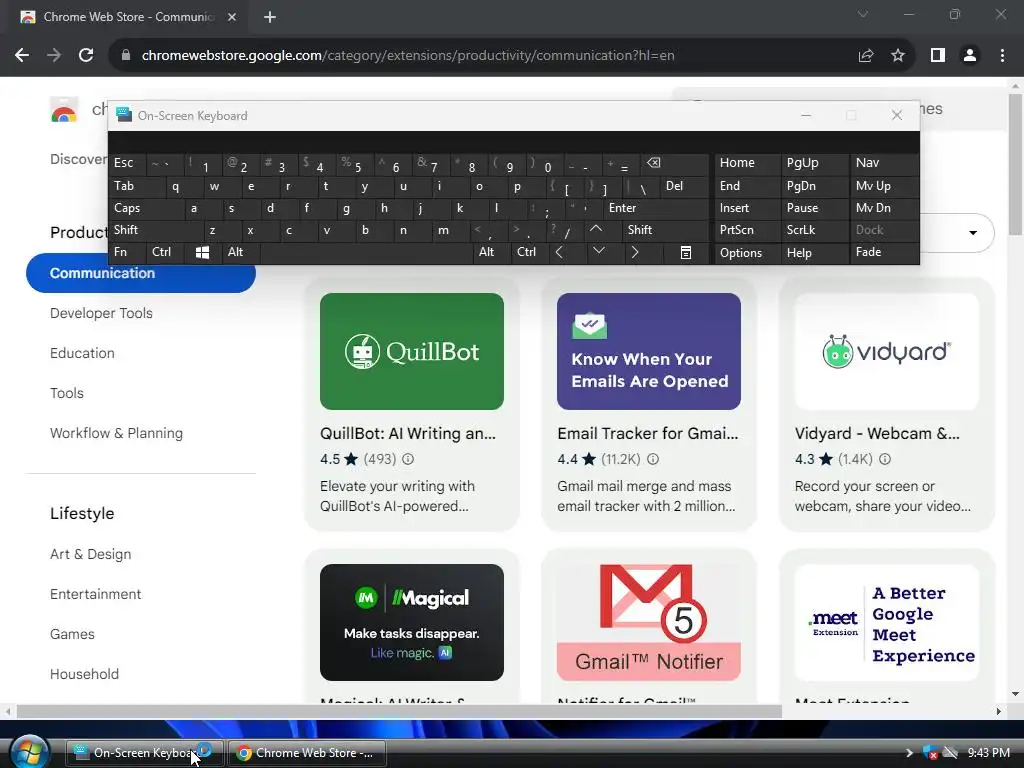Image resolution: width=1024 pixels, height=768 pixels.
Task: Select the Tools category
Action: (x=67, y=393)
